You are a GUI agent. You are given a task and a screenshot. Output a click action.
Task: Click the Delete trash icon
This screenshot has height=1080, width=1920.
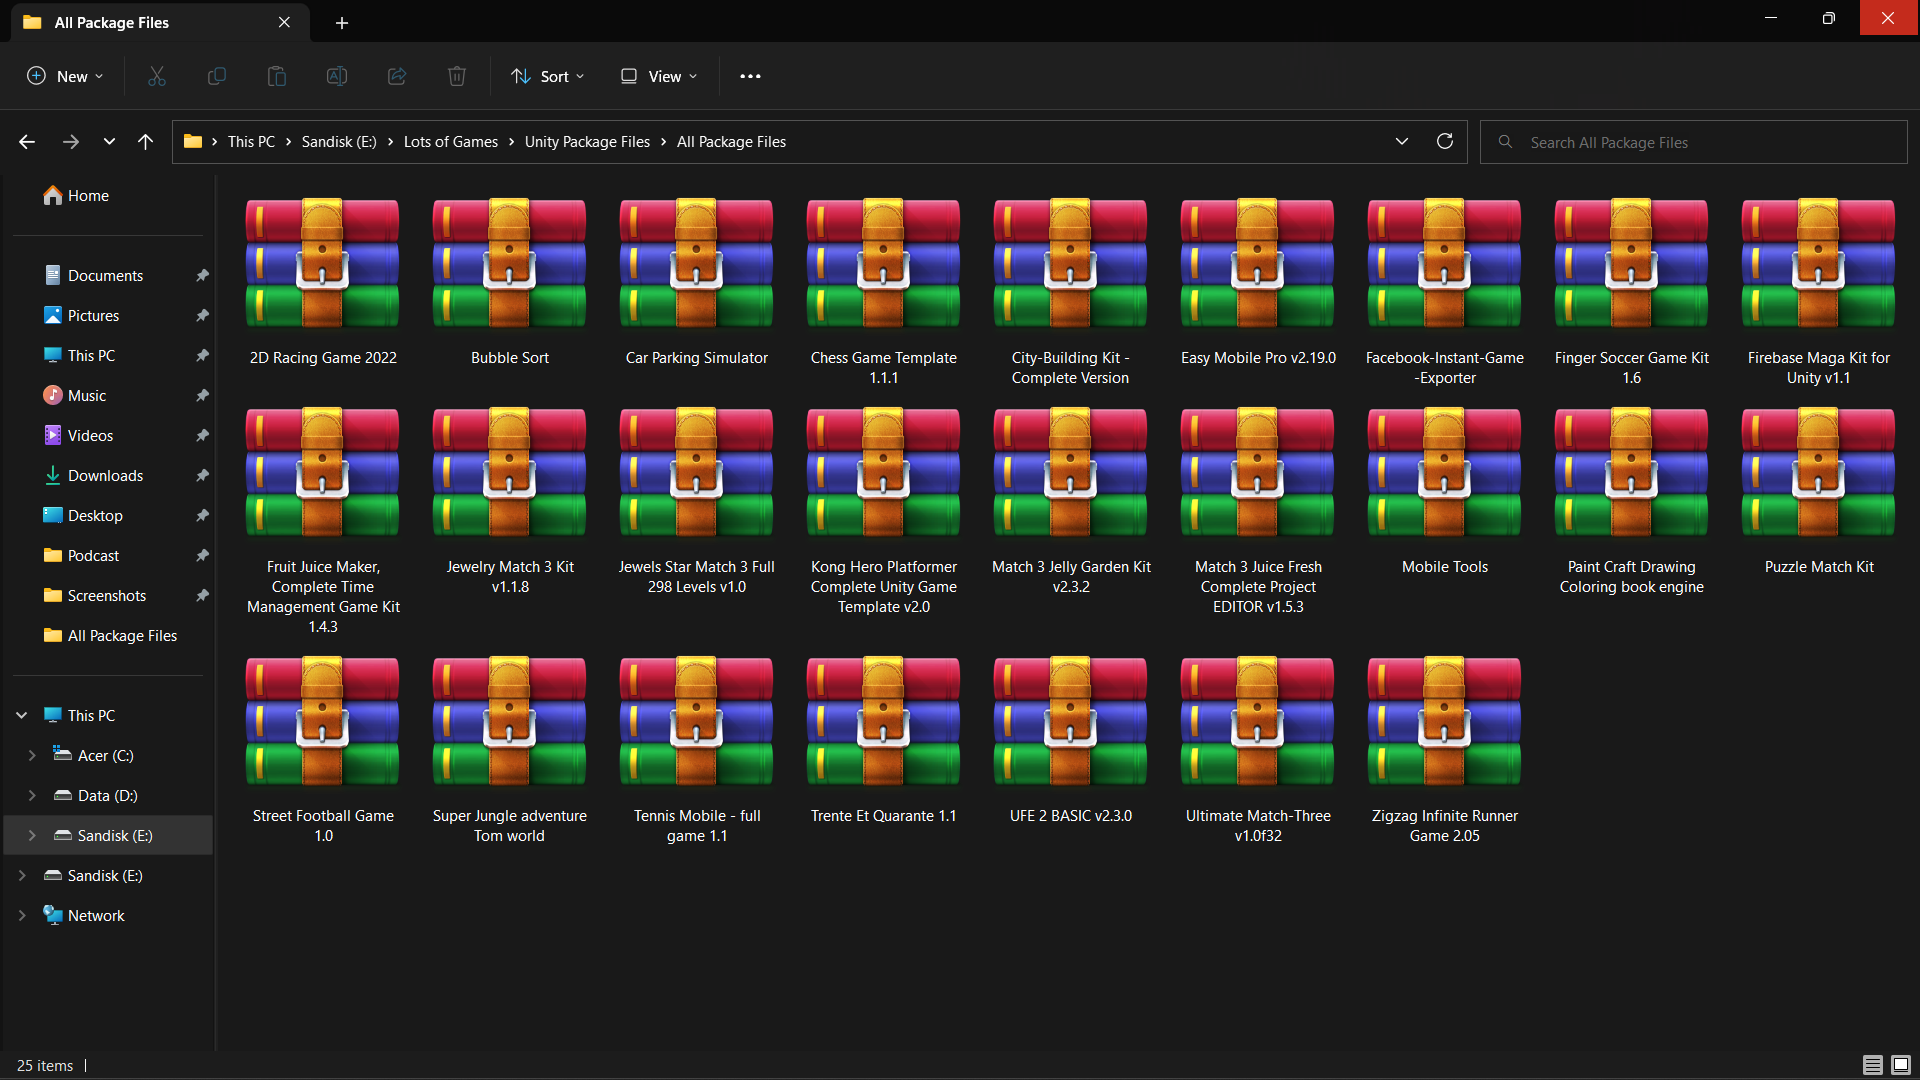tap(457, 76)
